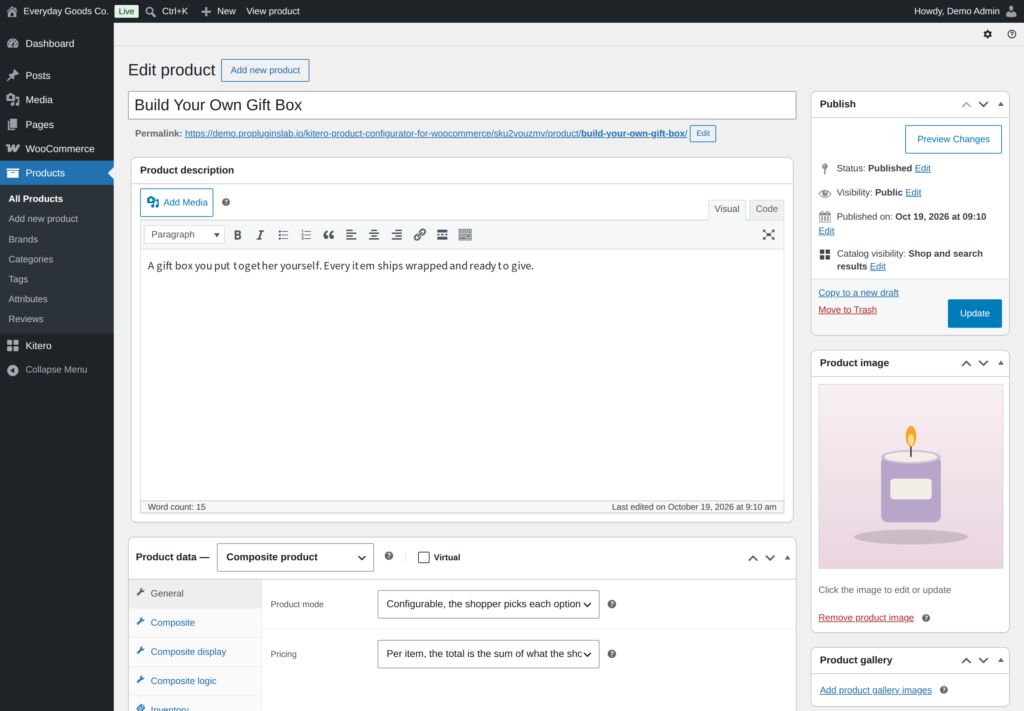Collapse the admin sidebar menu

(57, 370)
